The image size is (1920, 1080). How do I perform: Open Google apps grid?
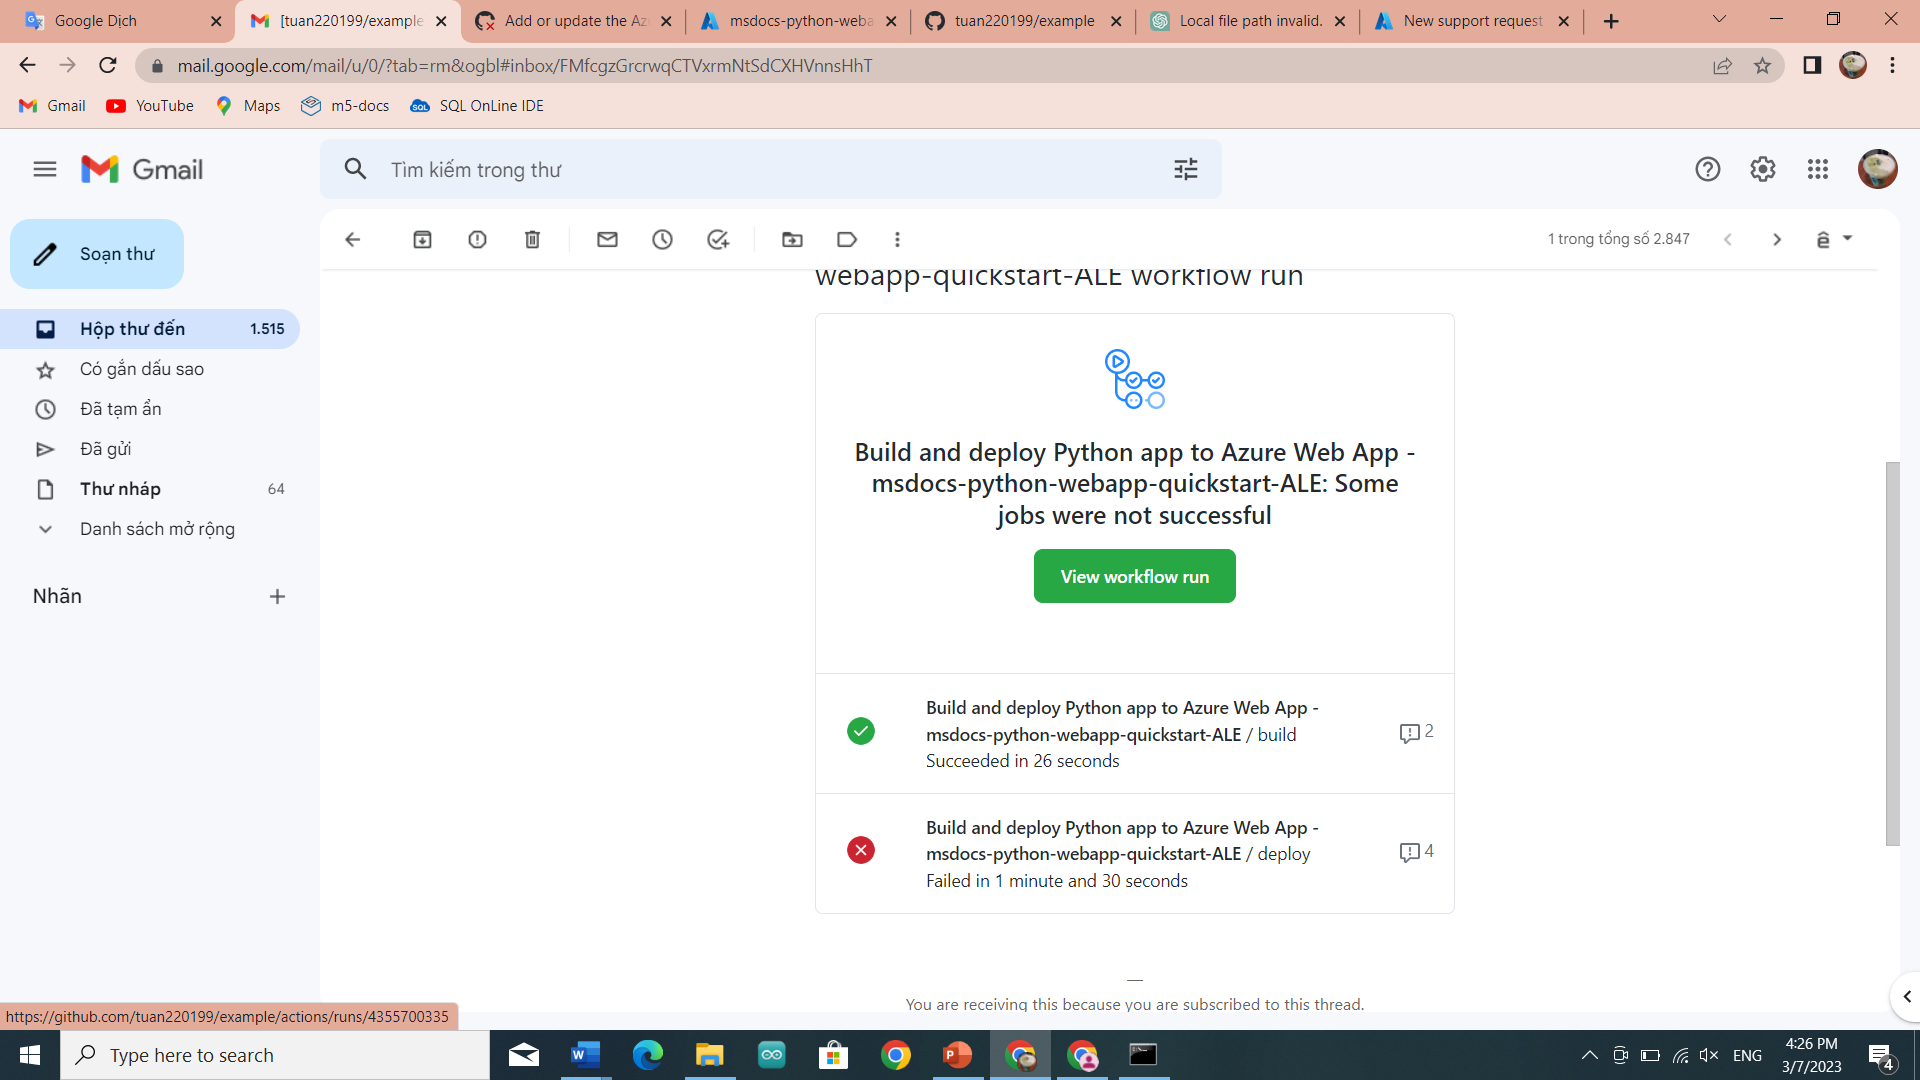(x=1818, y=169)
